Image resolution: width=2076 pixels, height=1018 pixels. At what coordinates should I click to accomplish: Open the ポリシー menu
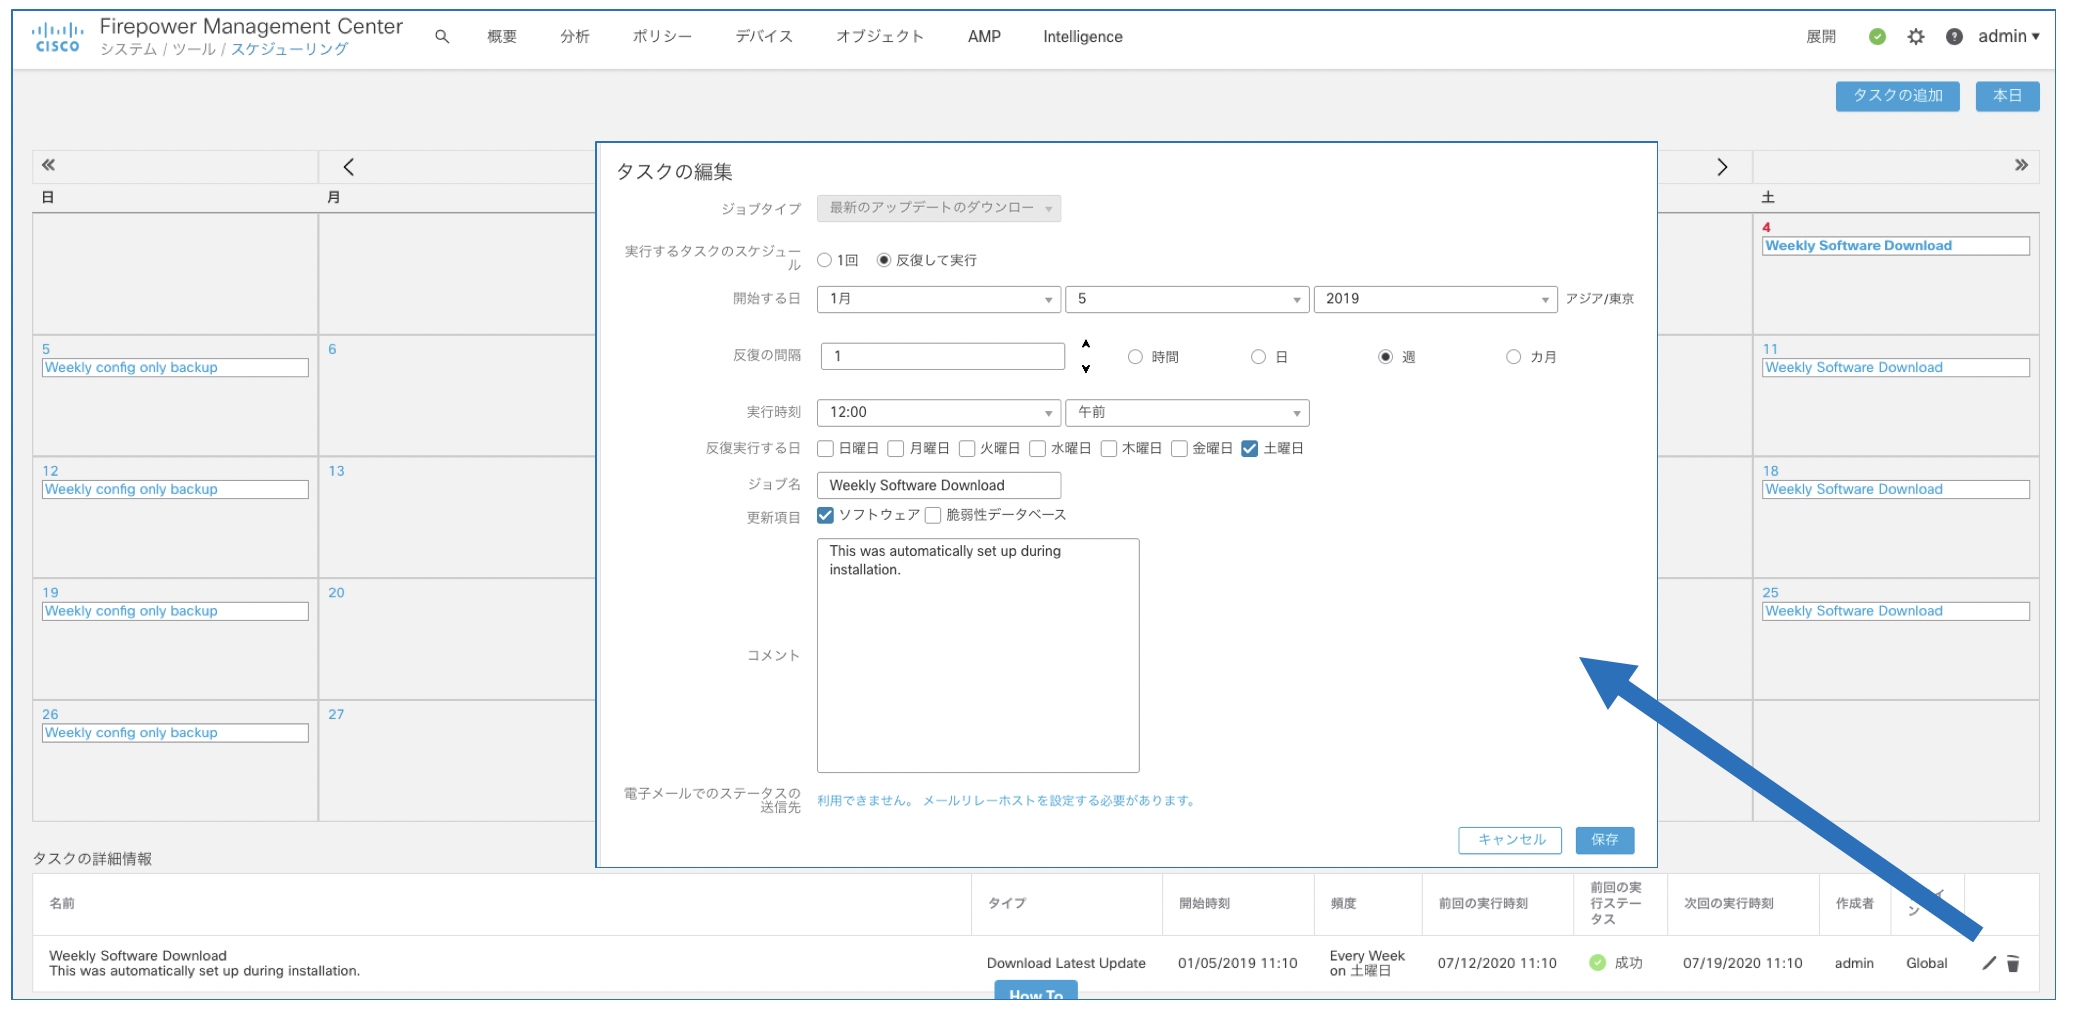[x=661, y=37]
